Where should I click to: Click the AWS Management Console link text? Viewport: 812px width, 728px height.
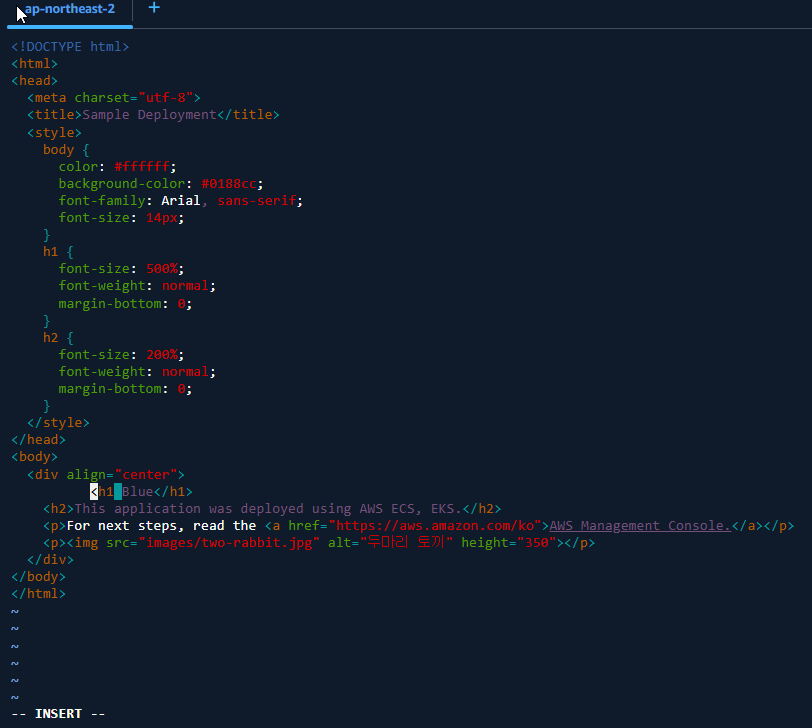640,526
